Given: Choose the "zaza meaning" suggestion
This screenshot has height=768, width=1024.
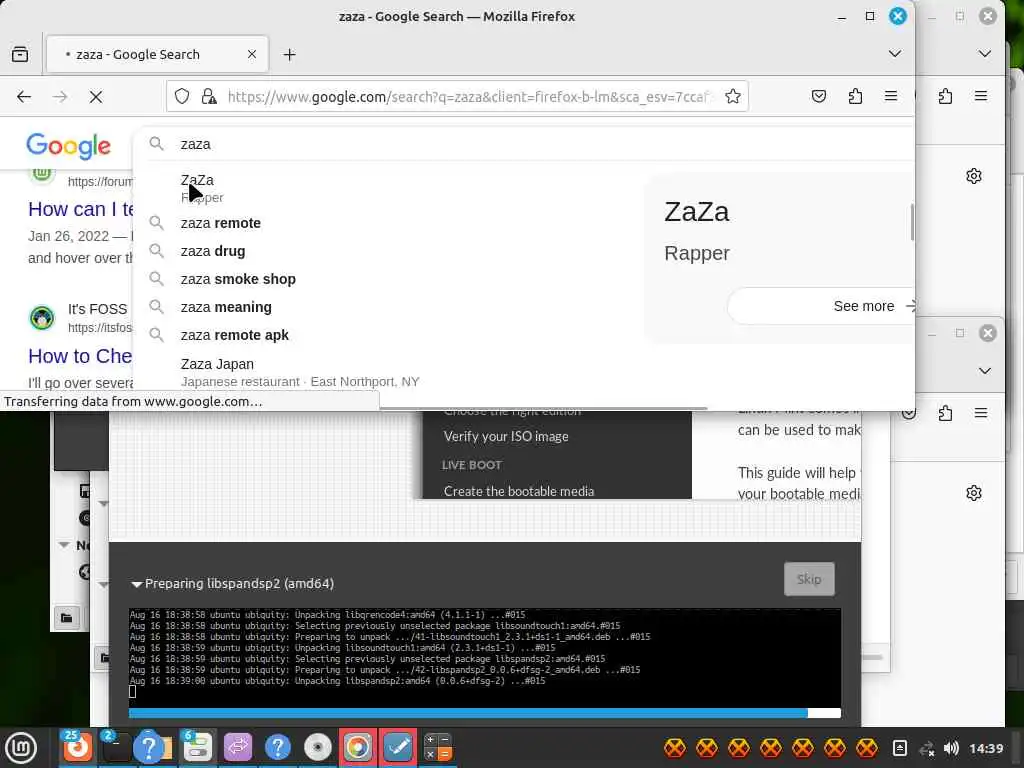Looking at the screenshot, I should (385, 307).
